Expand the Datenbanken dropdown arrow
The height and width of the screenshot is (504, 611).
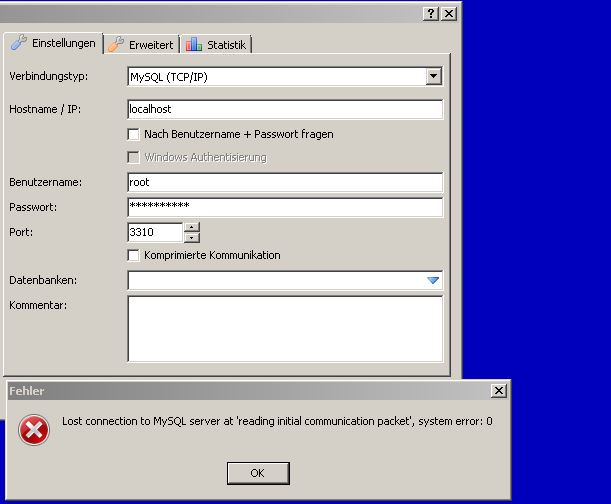[433, 280]
